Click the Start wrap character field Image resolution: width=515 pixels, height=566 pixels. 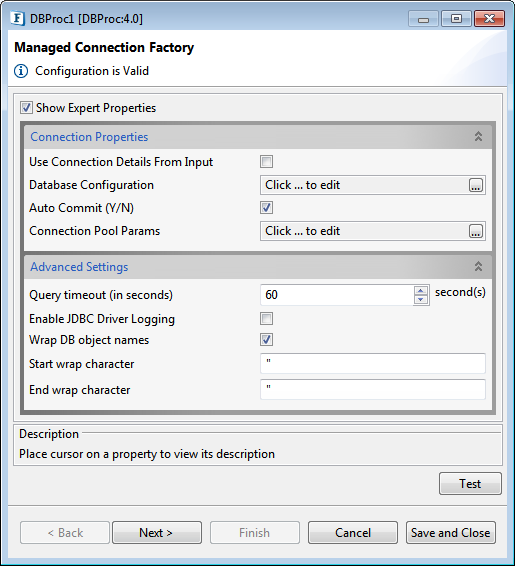click(373, 364)
